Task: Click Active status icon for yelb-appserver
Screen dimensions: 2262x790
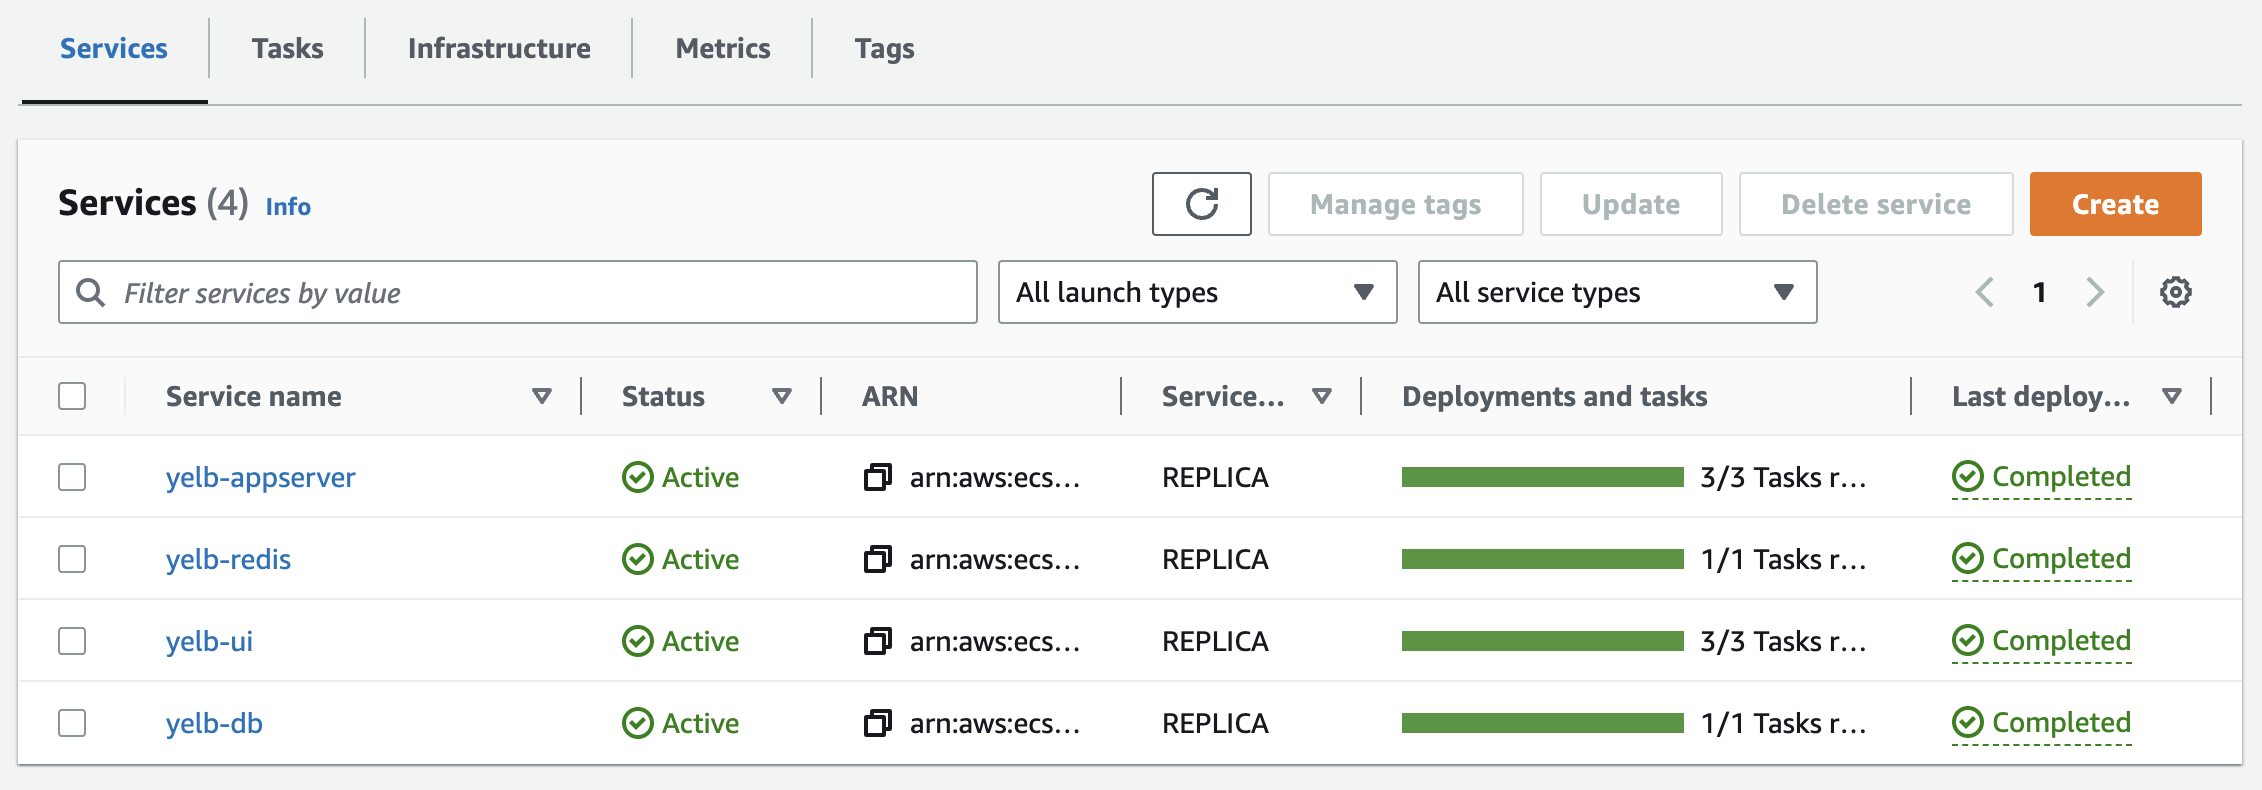Action: point(637,477)
